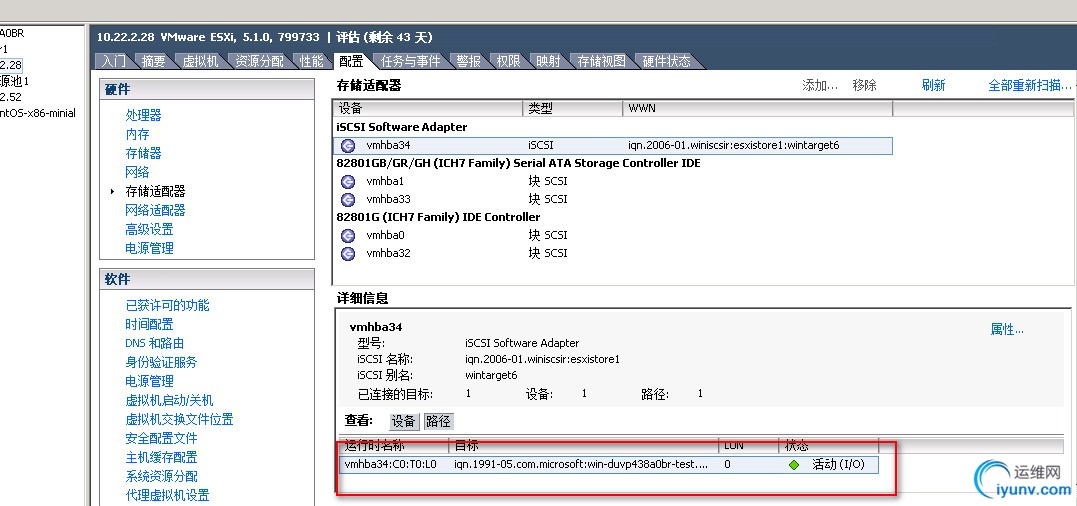
Task: Open 已获许可的功能 link
Action: coord(168,306)
